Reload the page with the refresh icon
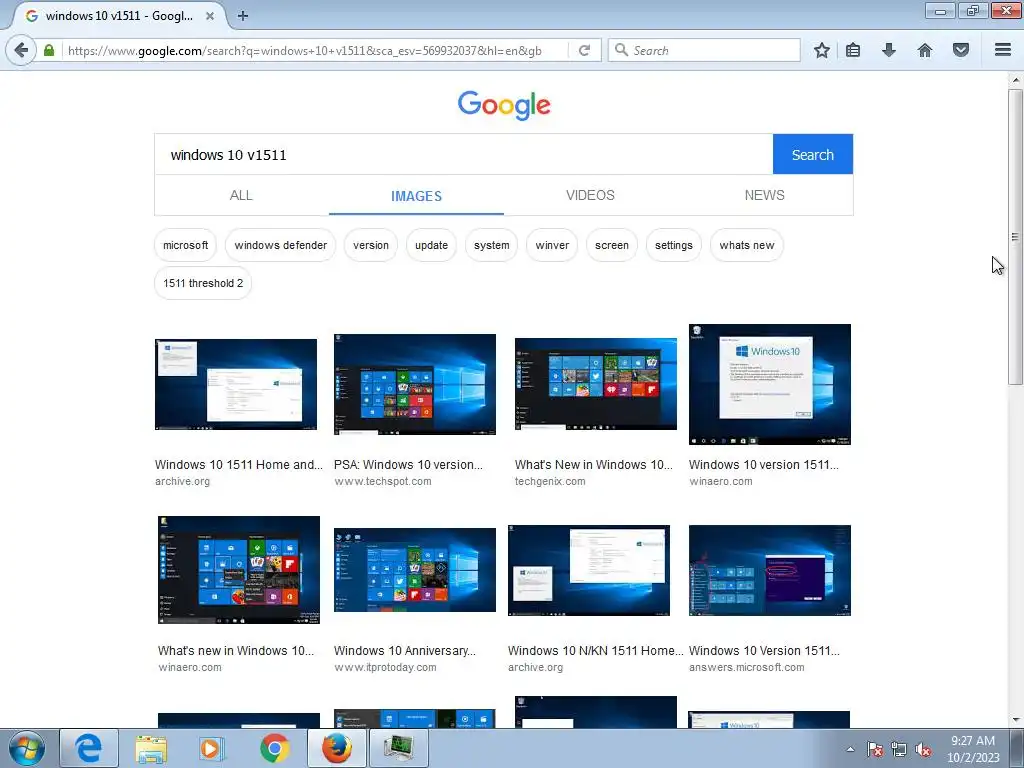The height and width of the screenshot is (768, 1024). tap(584, 50)
